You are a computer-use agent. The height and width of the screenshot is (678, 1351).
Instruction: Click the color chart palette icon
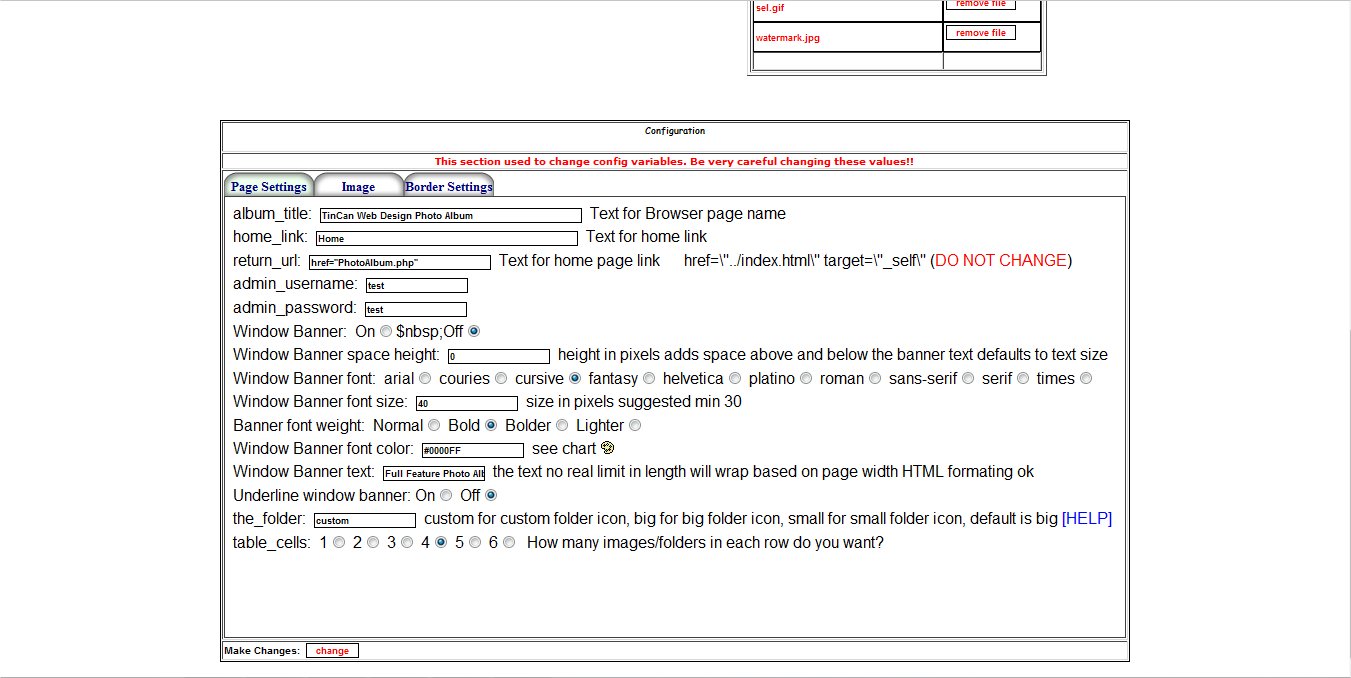pyautogui.click(x=607, y=448)
